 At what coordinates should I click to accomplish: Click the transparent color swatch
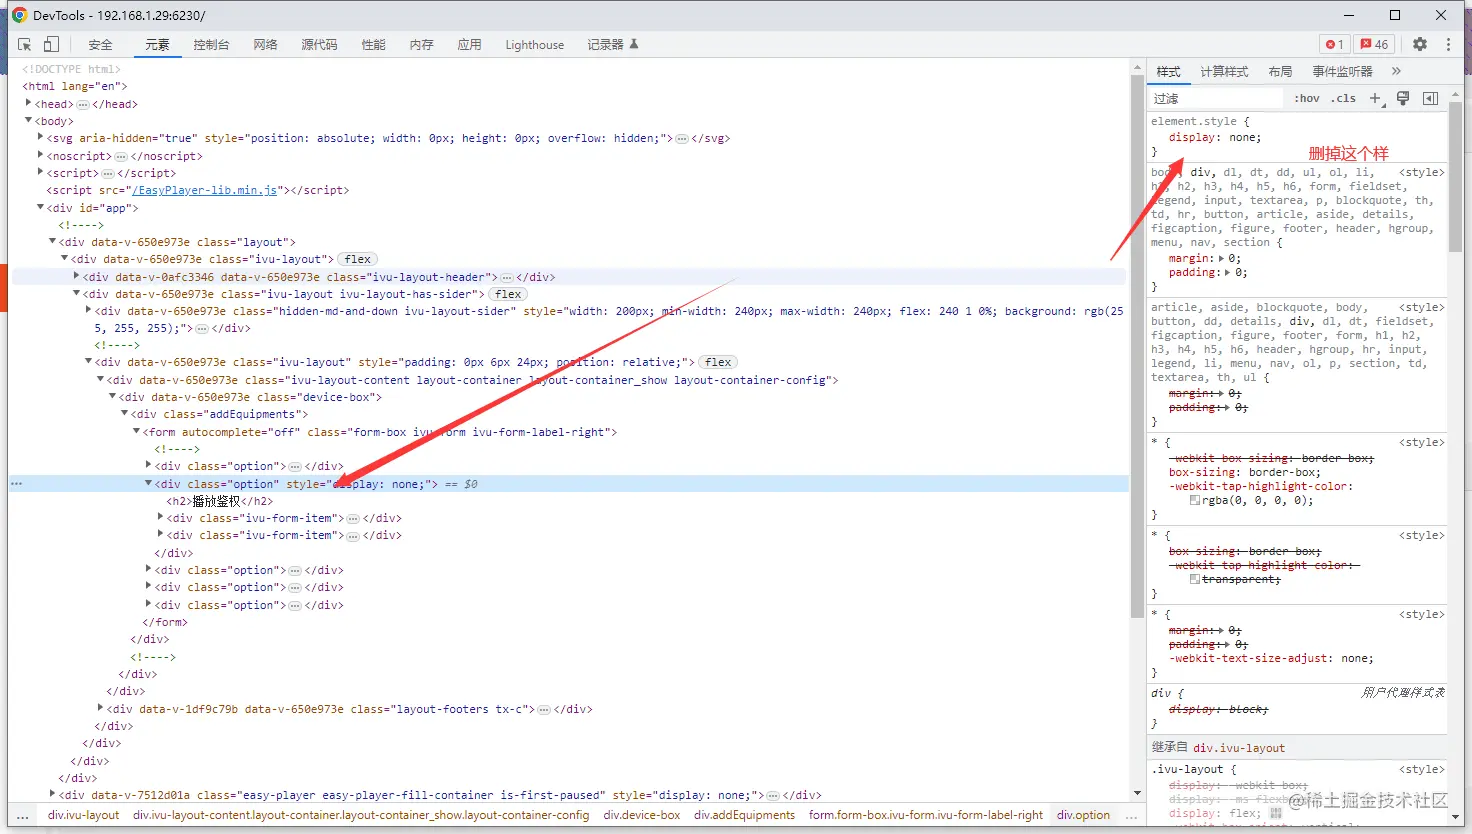click(x=1194, y=579)
